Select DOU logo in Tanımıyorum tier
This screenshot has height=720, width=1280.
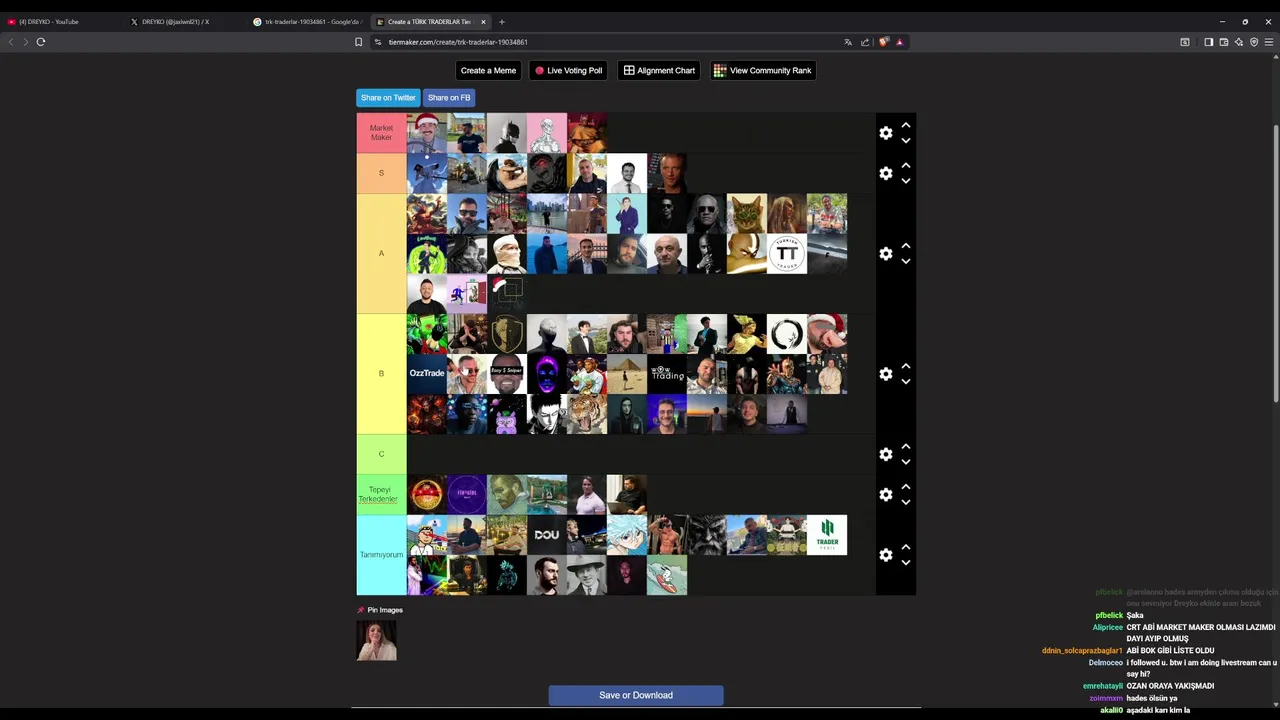coord(547,535)
